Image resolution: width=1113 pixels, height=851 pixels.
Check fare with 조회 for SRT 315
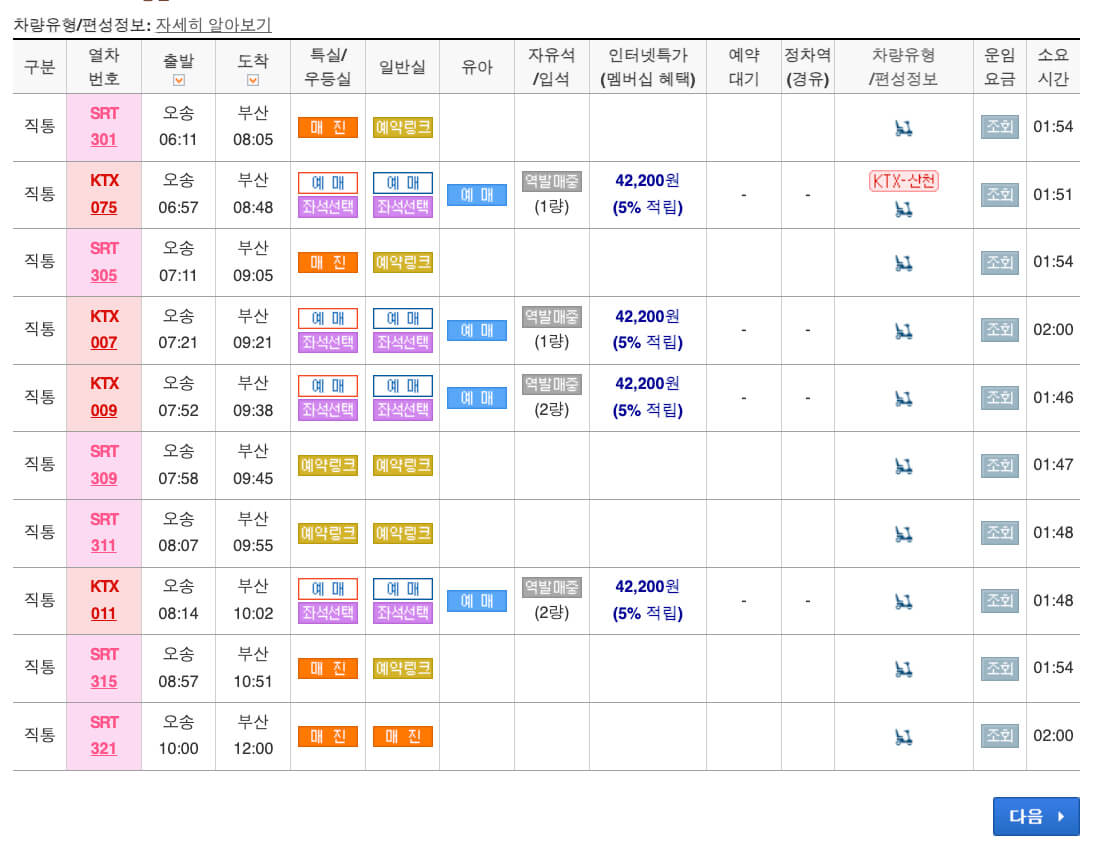pyautogui.click(x=999, y=669)
